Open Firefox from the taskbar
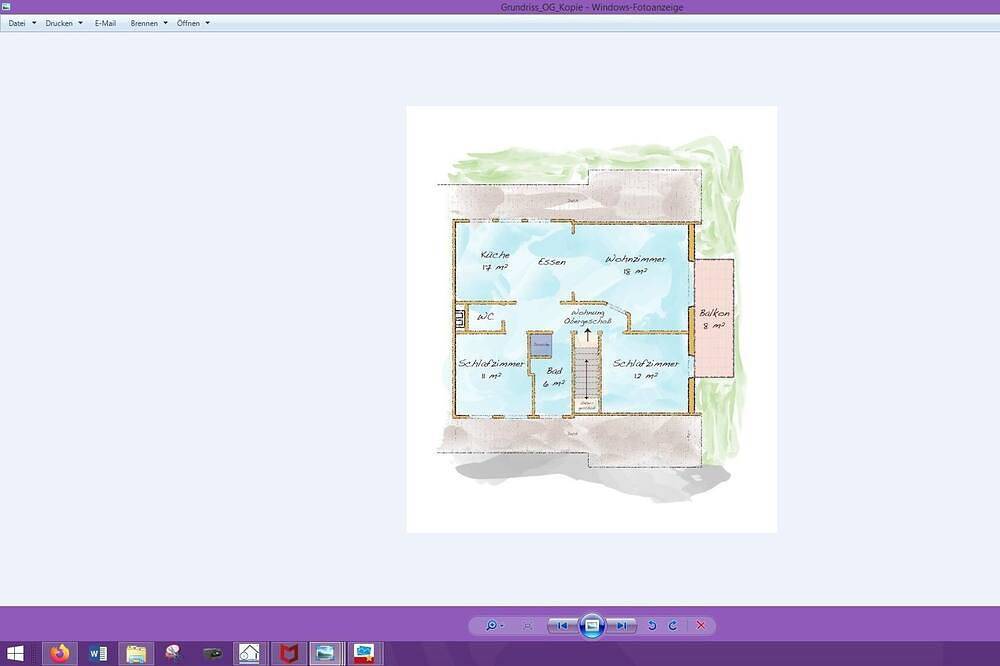 pos(60,654)
